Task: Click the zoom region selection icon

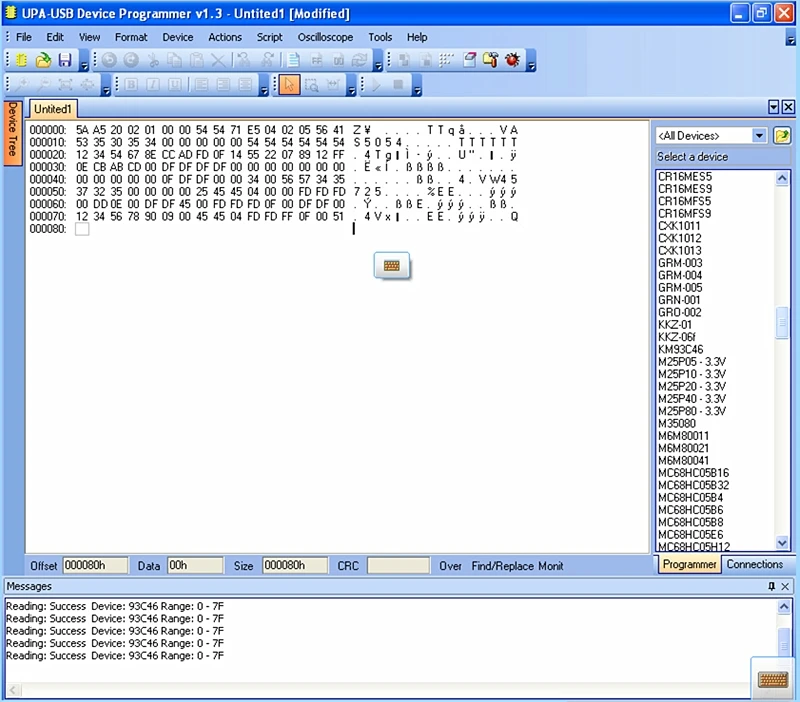Action: click(x=311, y=85)
